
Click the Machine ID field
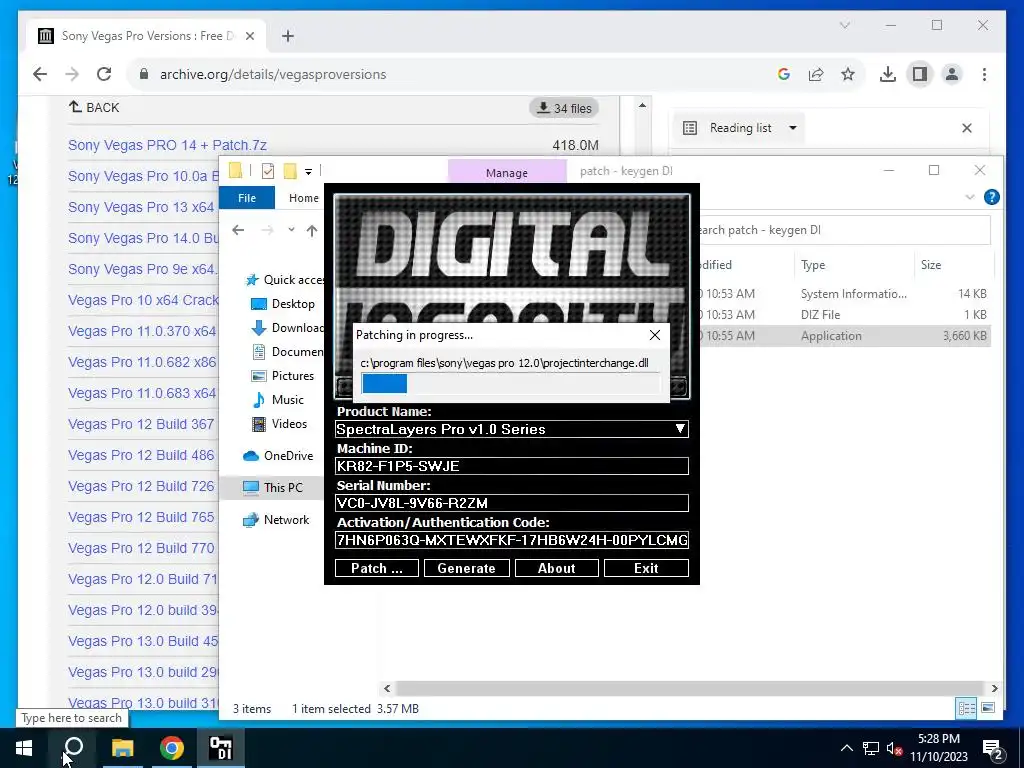coord(512,466)
